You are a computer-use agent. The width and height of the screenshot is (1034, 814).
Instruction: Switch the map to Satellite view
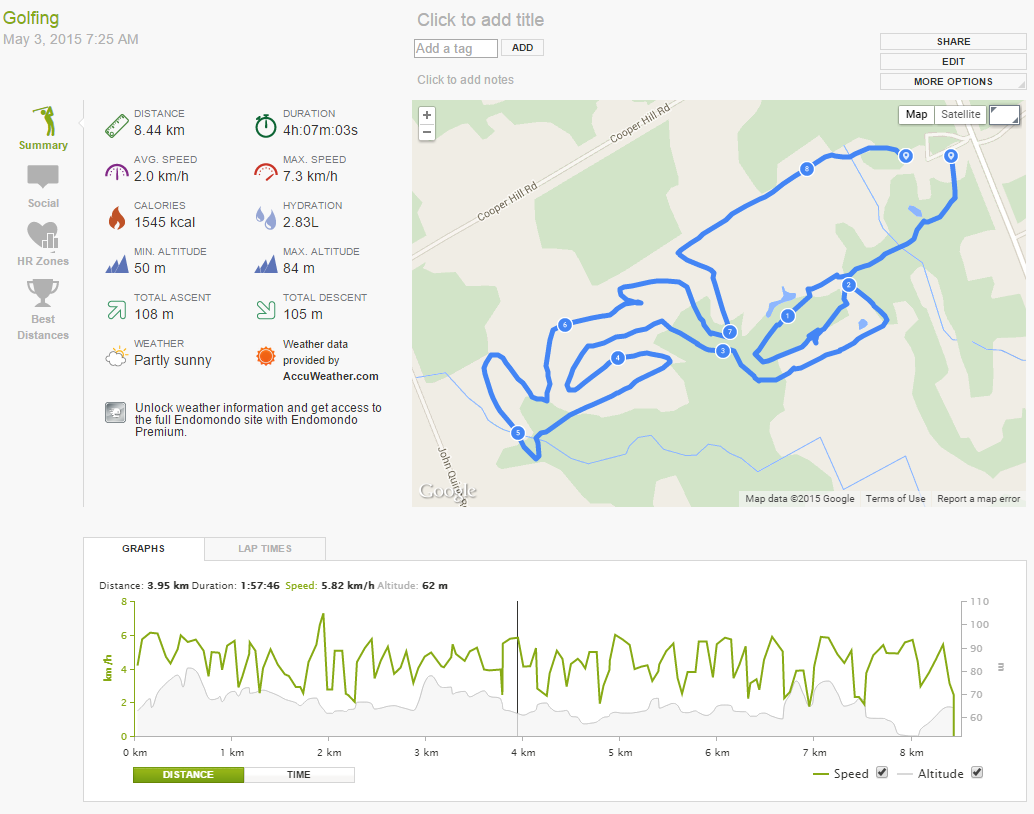click(961, 115)
